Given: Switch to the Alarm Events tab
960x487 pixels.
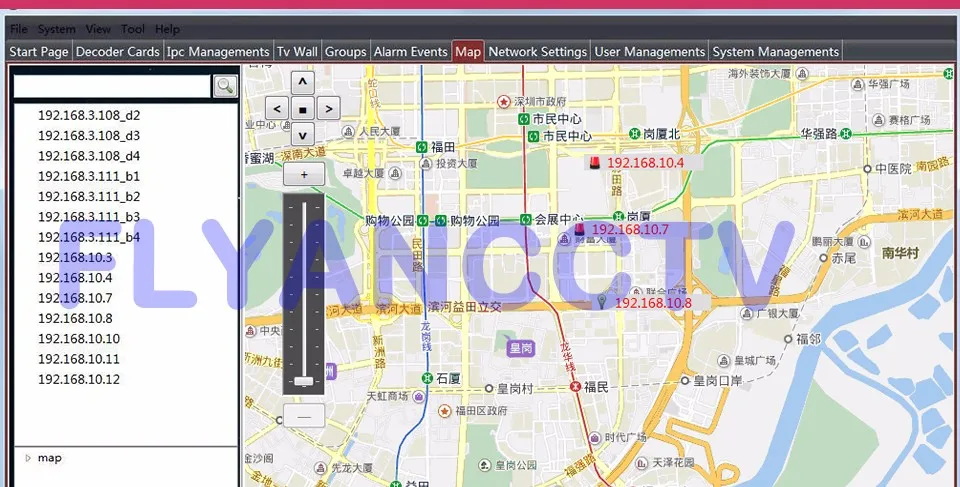Looking at the screenshot, I should (411, 51).
